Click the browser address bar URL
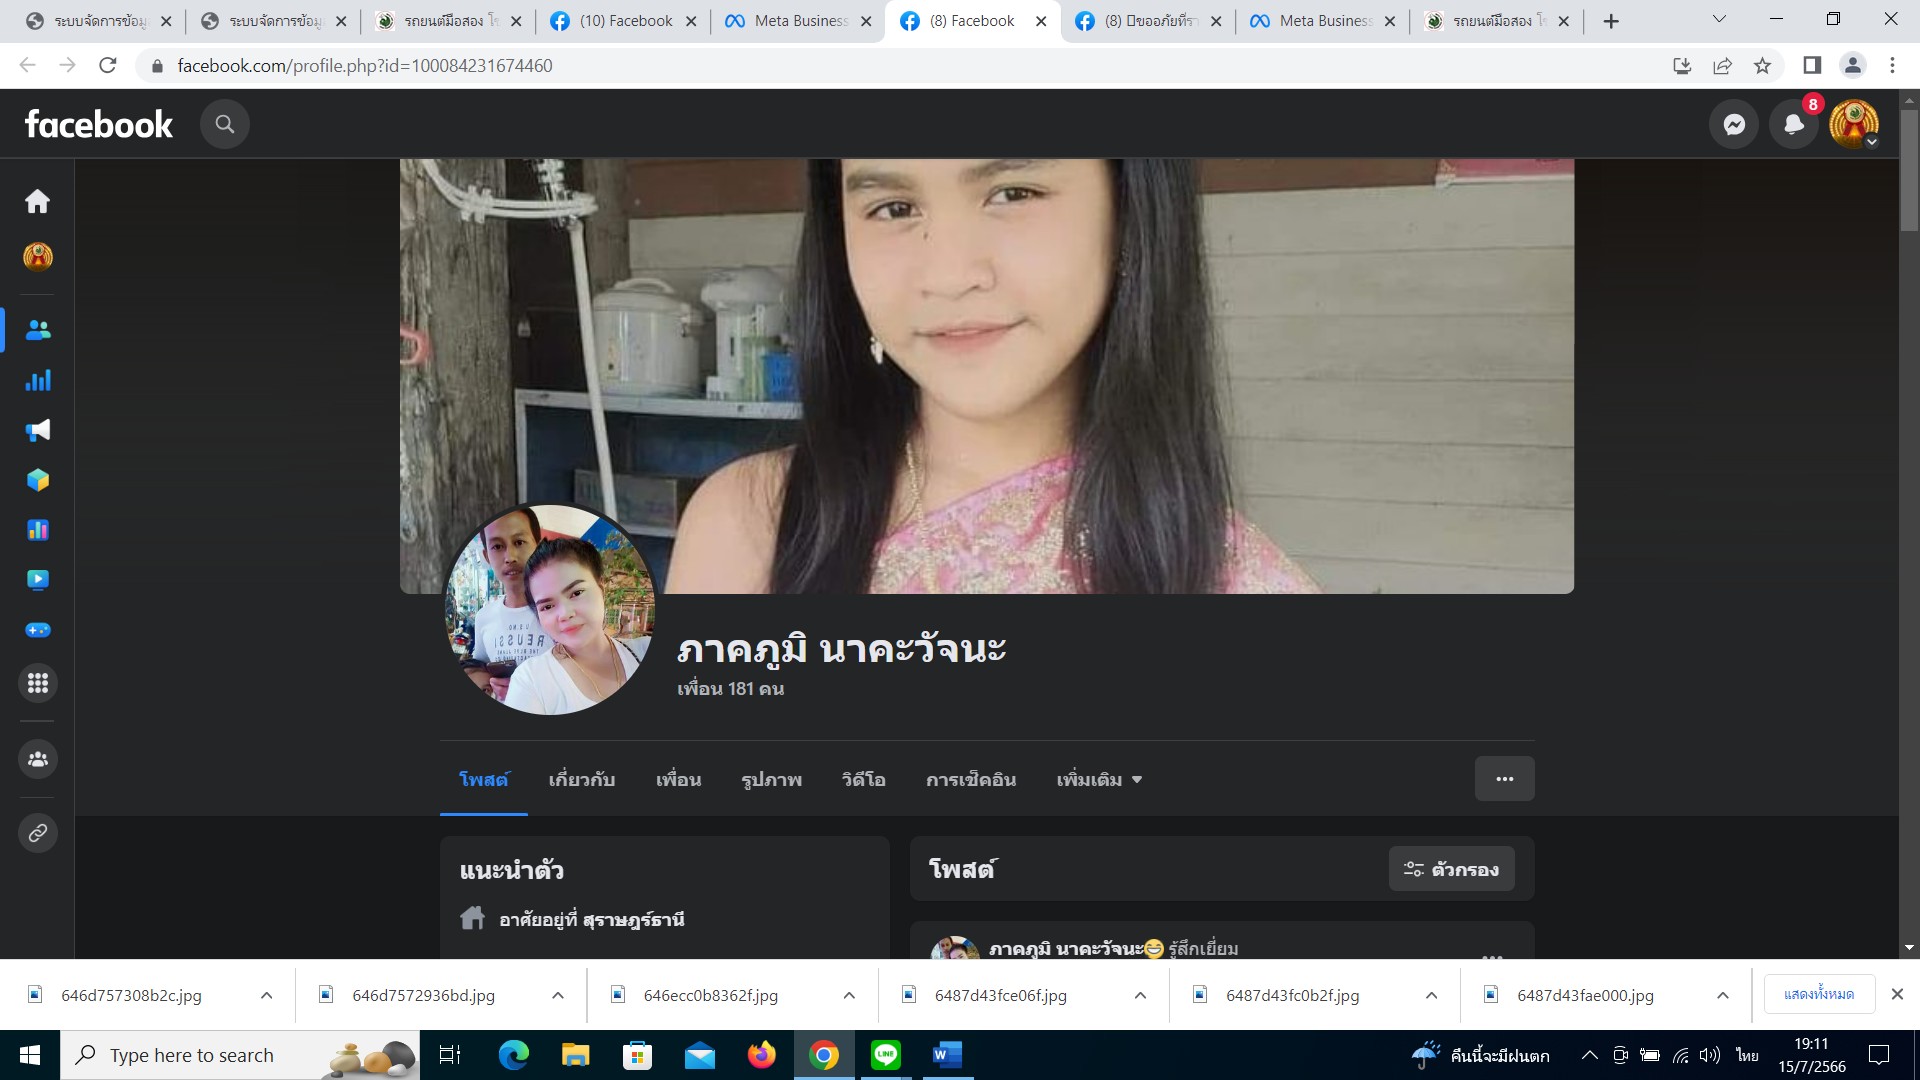 point(365,66)
